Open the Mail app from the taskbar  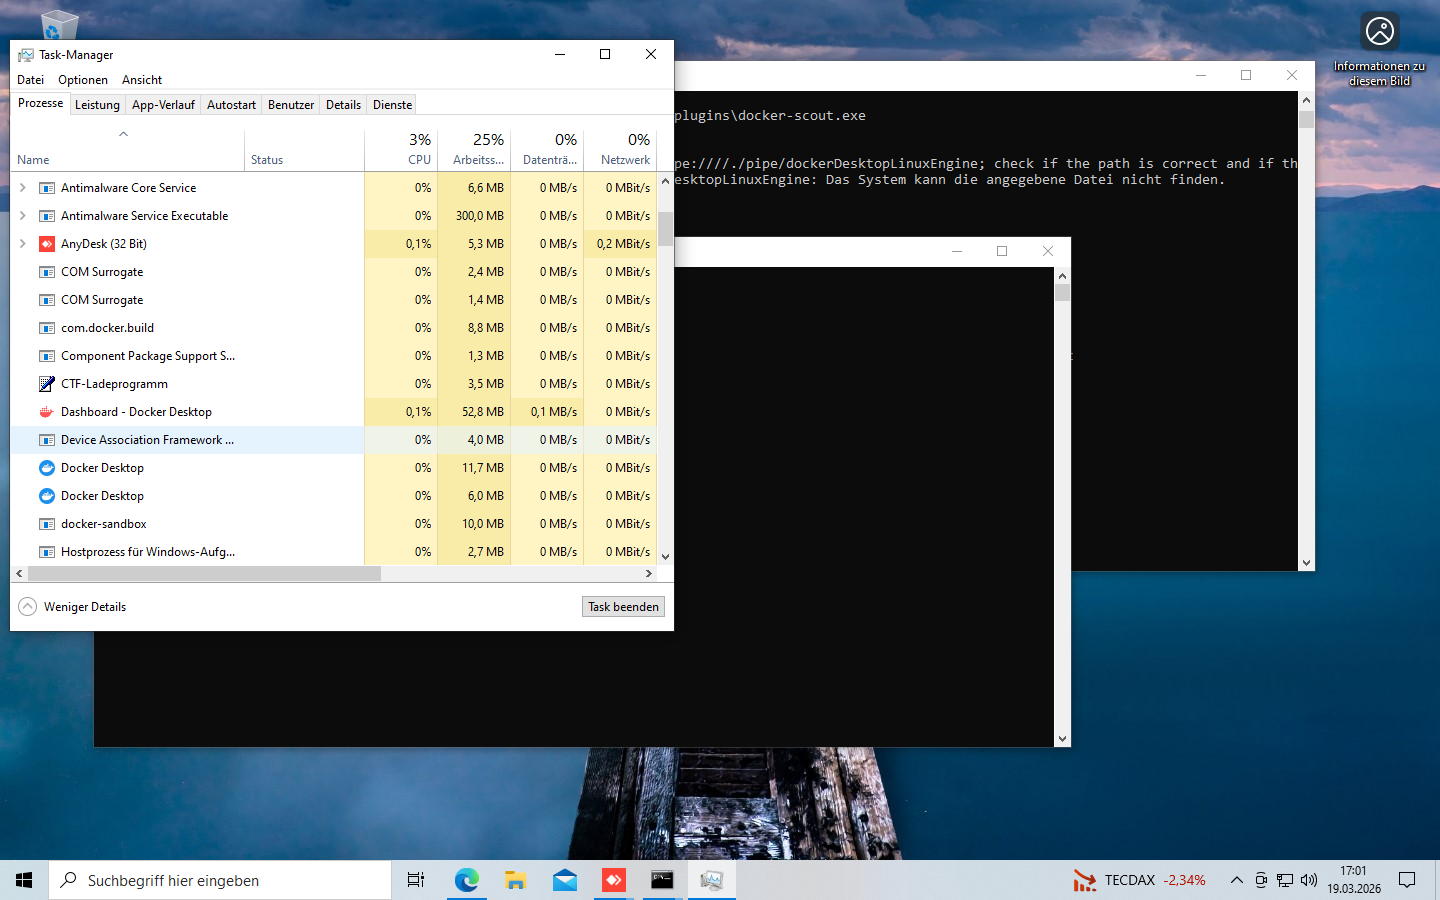tap(565, 880)
